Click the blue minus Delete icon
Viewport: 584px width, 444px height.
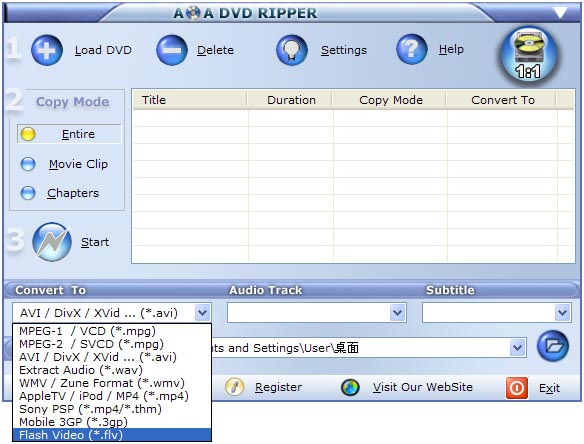[x=172, y=50]
